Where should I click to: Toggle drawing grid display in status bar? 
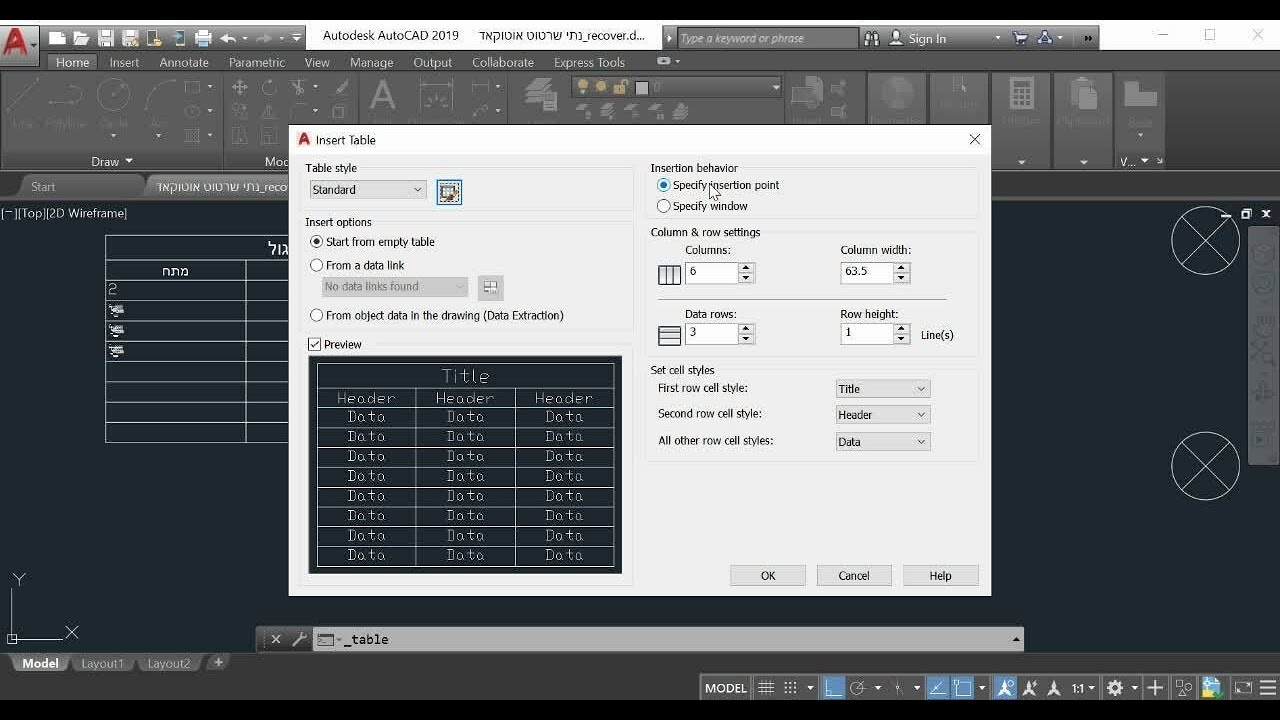click(766, 688)
